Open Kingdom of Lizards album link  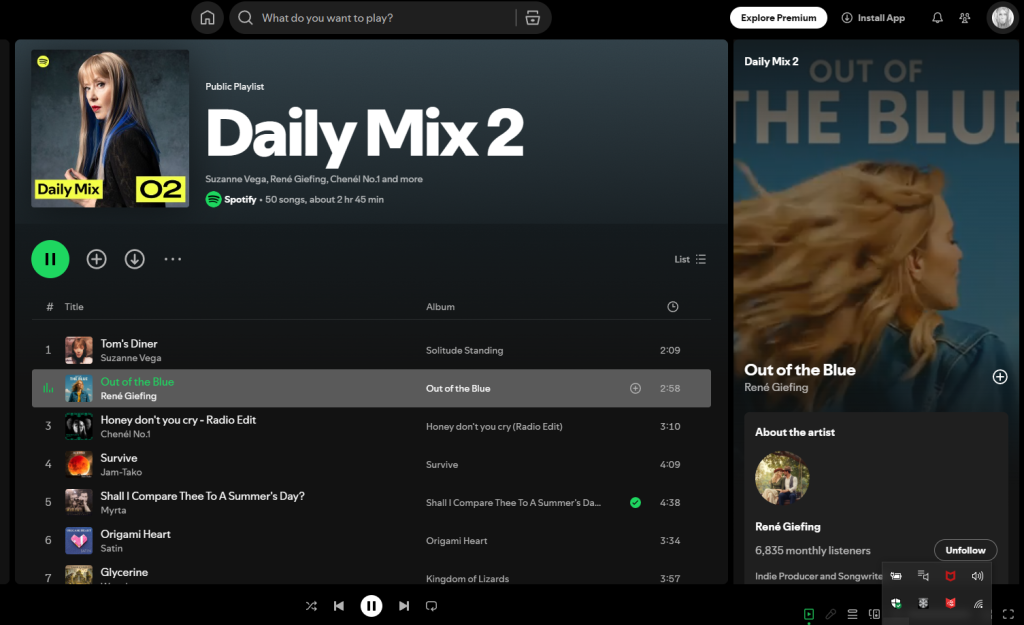[468, 579]
